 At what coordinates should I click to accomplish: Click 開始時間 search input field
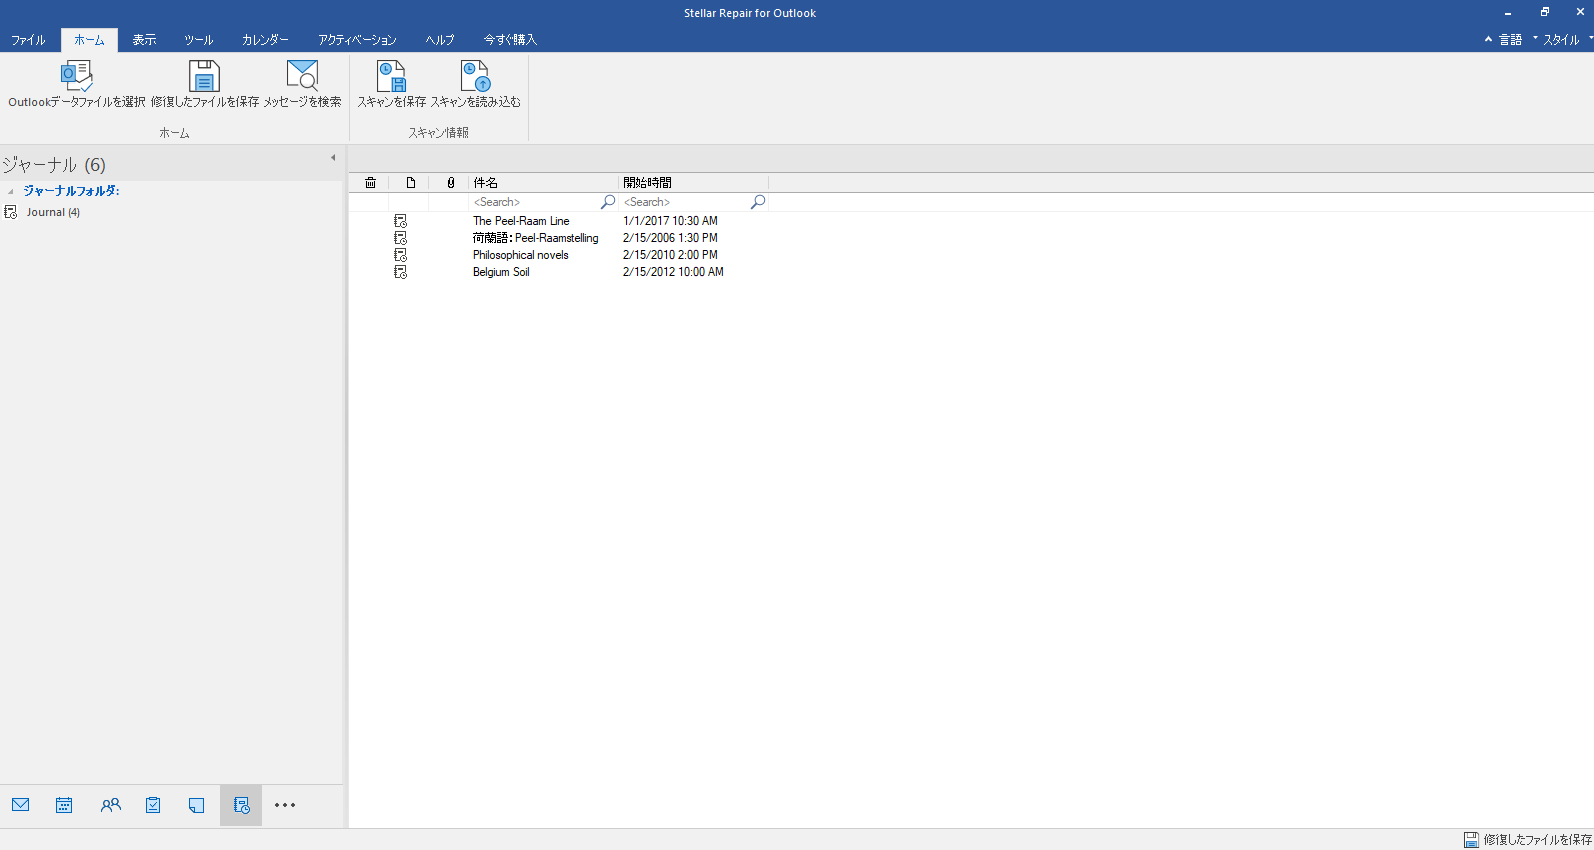pyautogui.click(x=684, y=202)
